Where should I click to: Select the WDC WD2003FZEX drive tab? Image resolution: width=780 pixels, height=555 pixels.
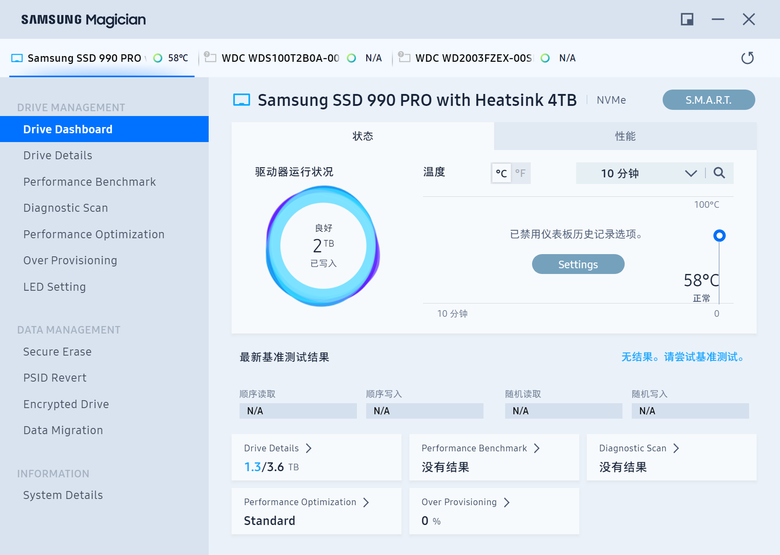tap(488, 58)
